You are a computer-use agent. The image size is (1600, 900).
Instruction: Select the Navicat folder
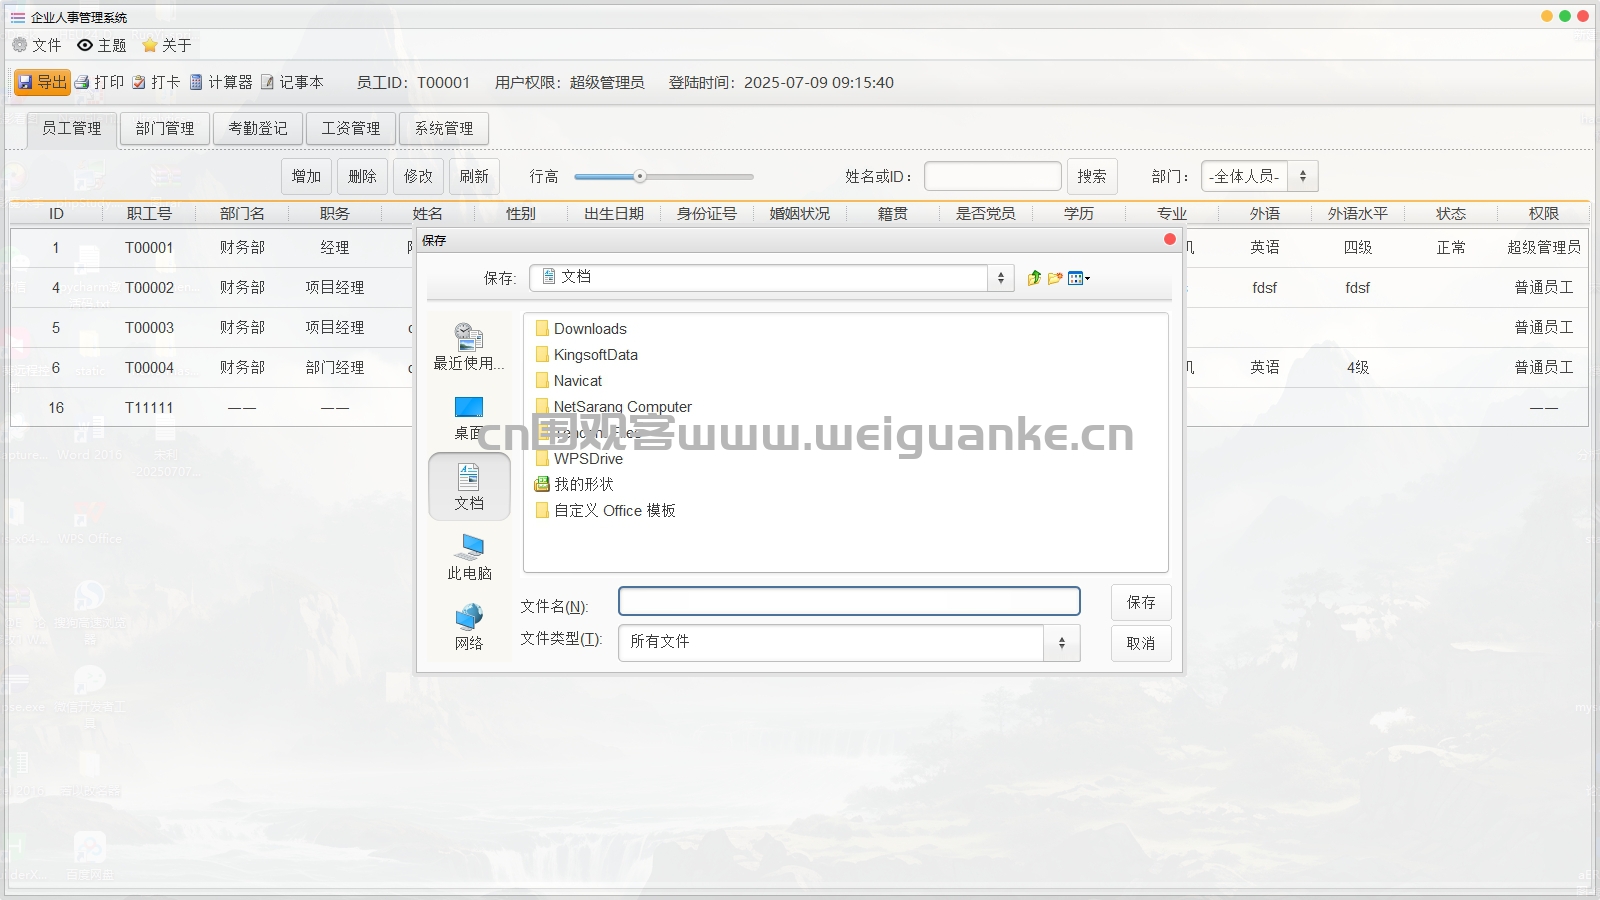(568, 381)
